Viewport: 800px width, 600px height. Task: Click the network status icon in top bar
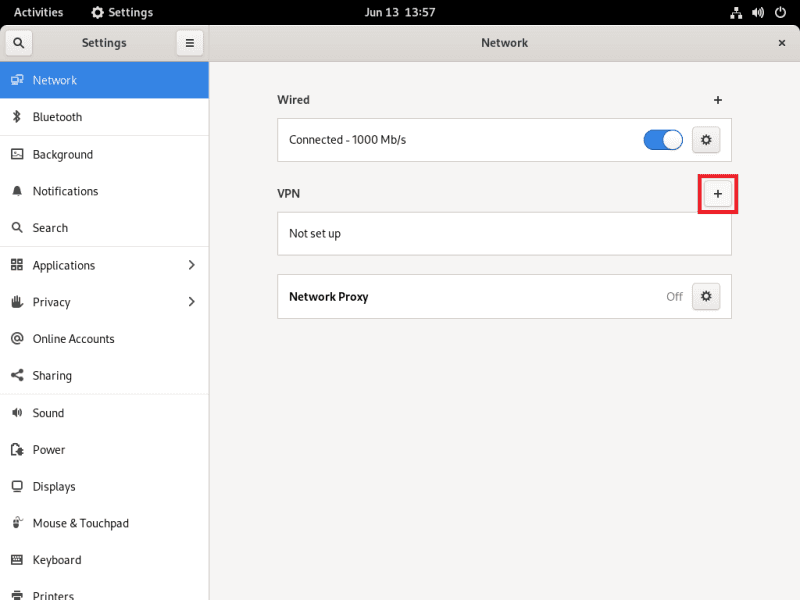coord(735,13)
